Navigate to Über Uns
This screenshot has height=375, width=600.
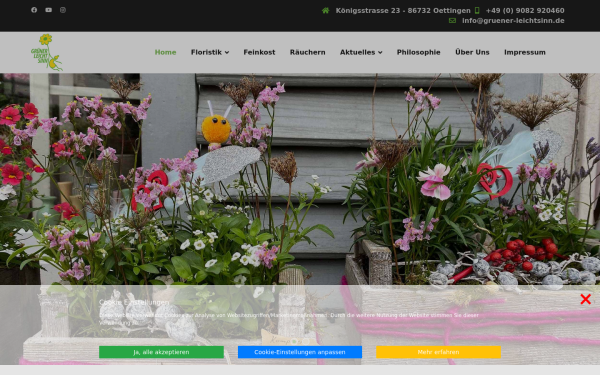tap(472, 52)
